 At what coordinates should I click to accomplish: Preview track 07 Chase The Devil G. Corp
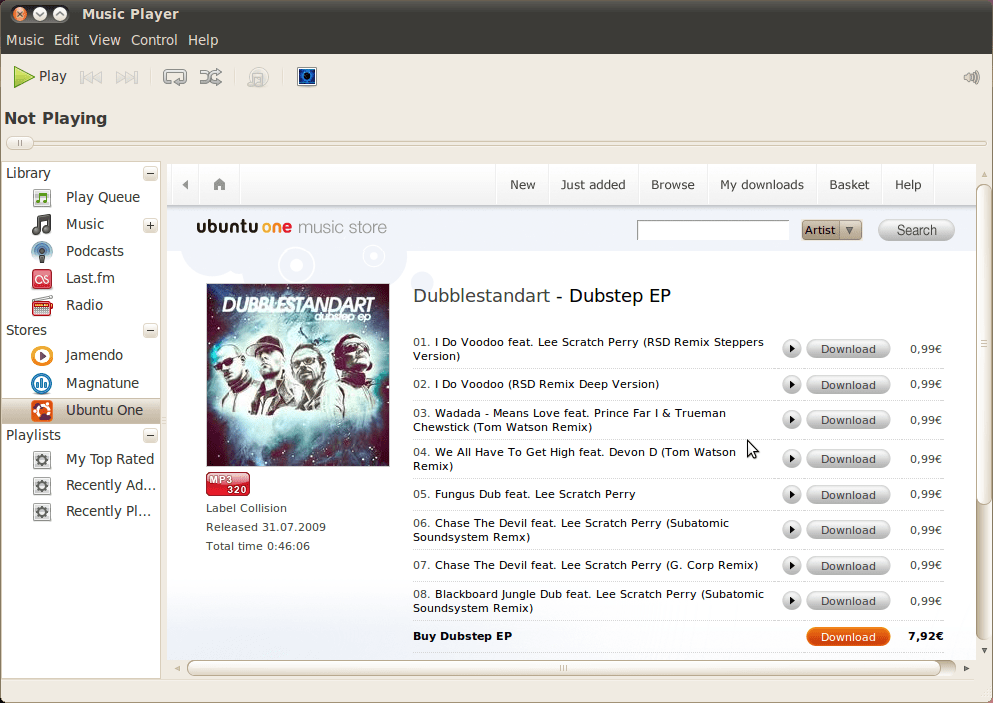791,566
